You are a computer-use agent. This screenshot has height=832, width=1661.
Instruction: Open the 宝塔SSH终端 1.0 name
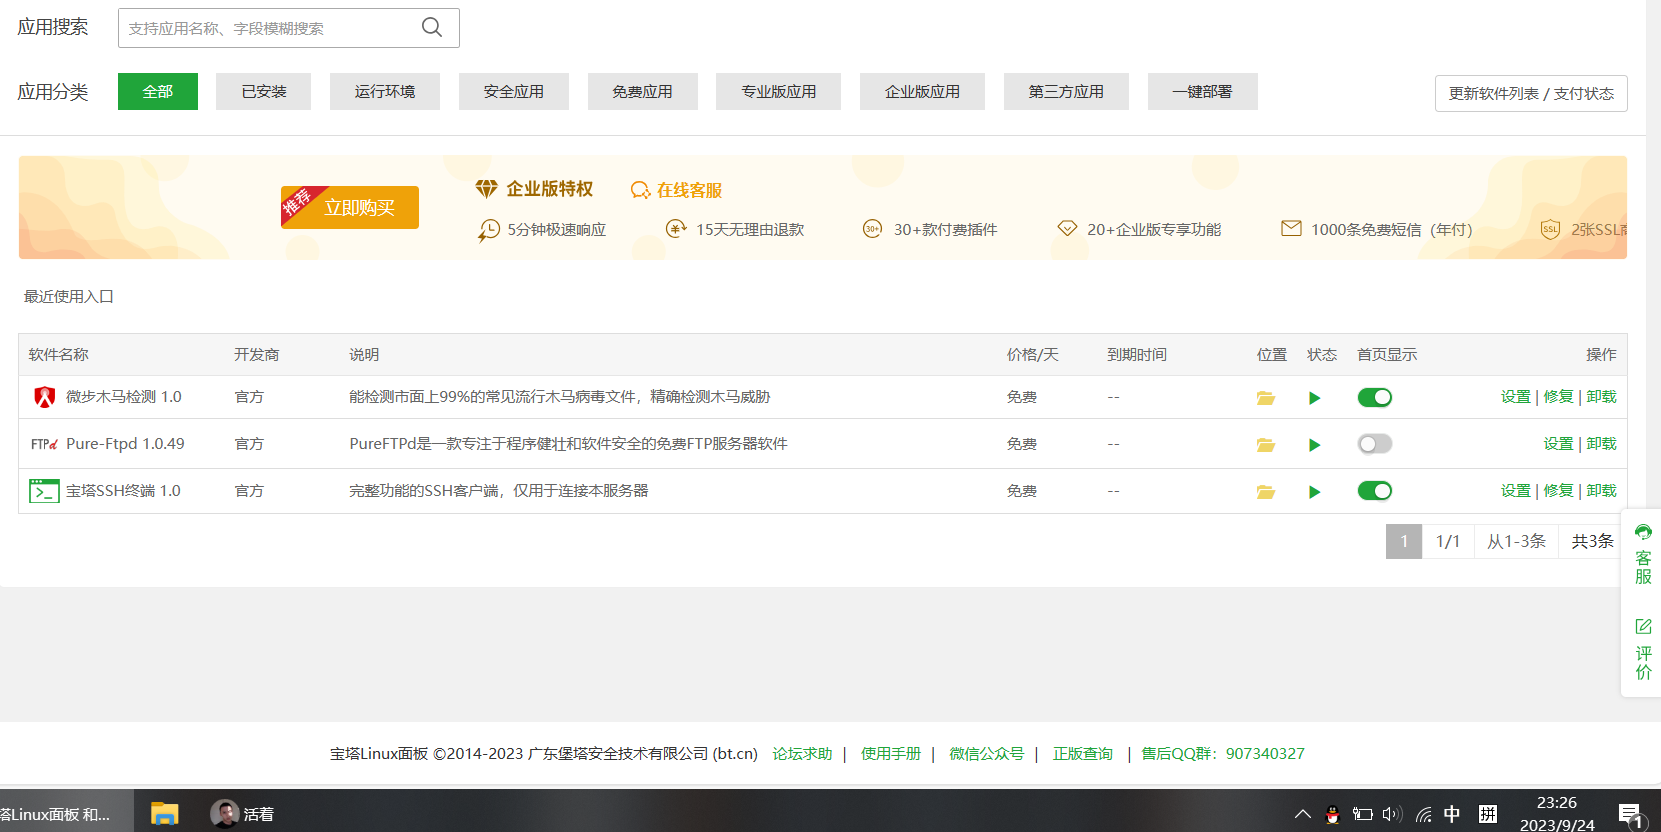pos(123,491)
